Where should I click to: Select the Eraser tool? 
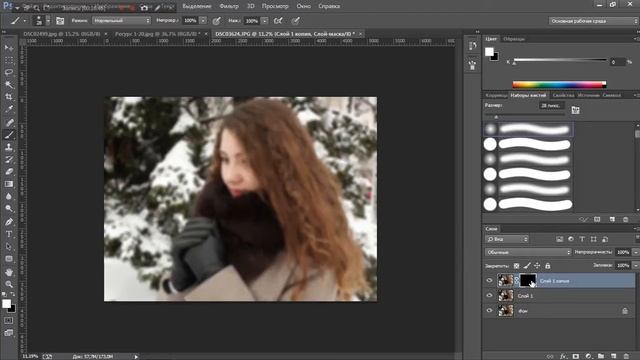(x=9, y=171)
